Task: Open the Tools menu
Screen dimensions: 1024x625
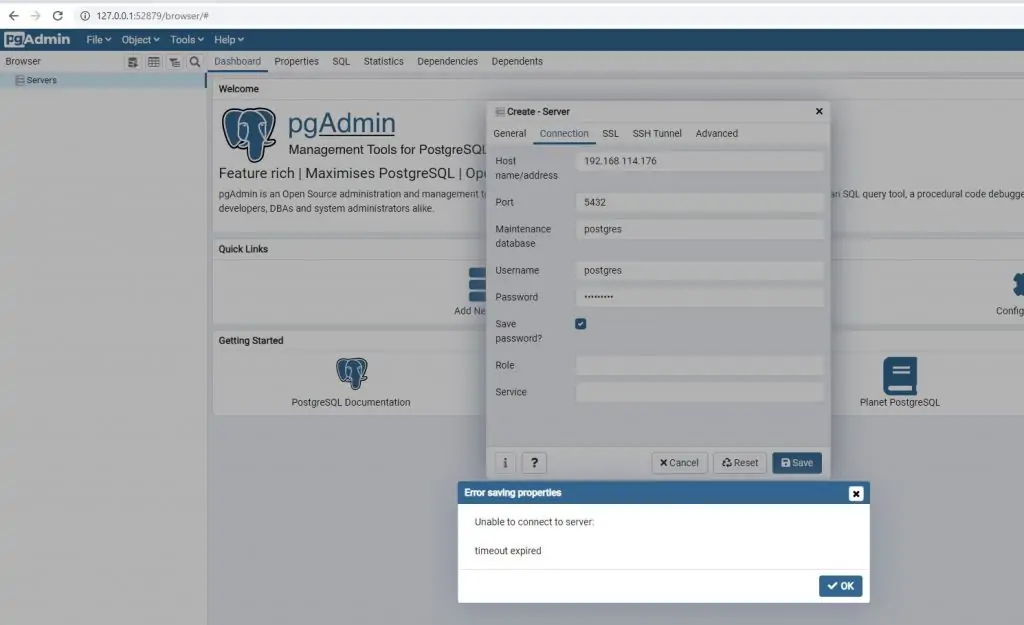Action: [185, 39]
